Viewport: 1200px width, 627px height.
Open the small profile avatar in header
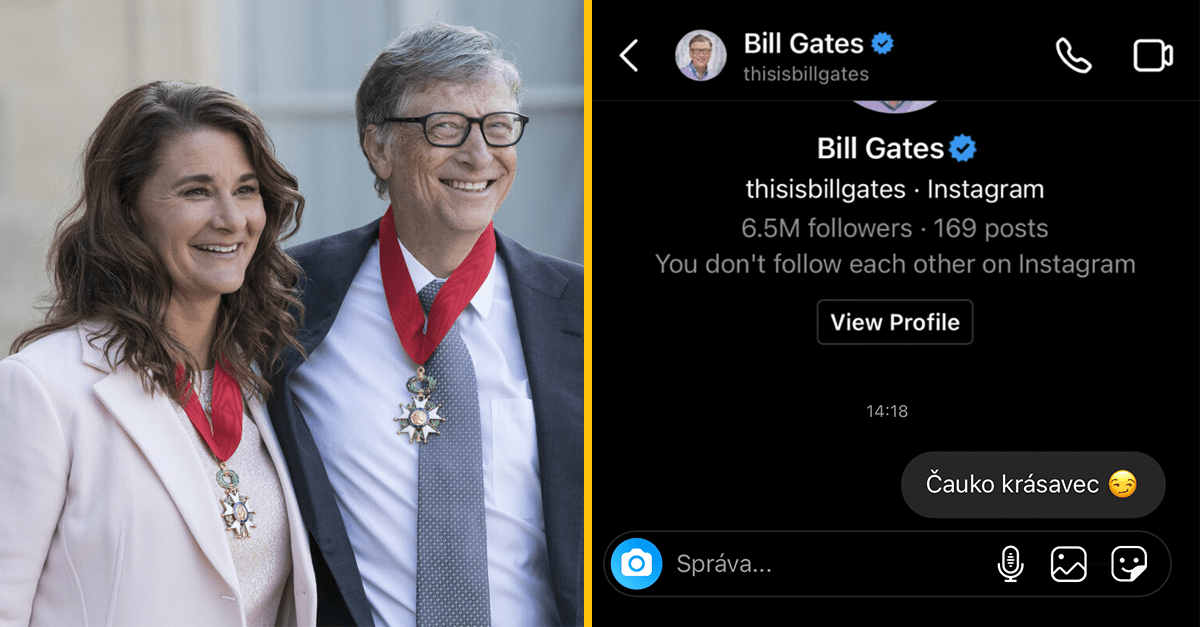pyautogui.click(x=700, y=56)
